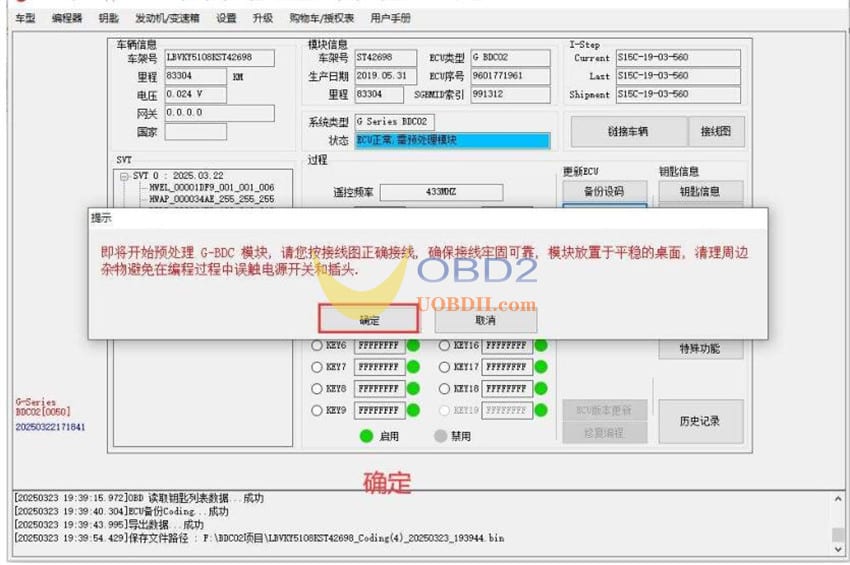Click the KEY17 ID field FFFFFFFF
The height and width of the screenshot is (565, 850).
tap(507, 367)
